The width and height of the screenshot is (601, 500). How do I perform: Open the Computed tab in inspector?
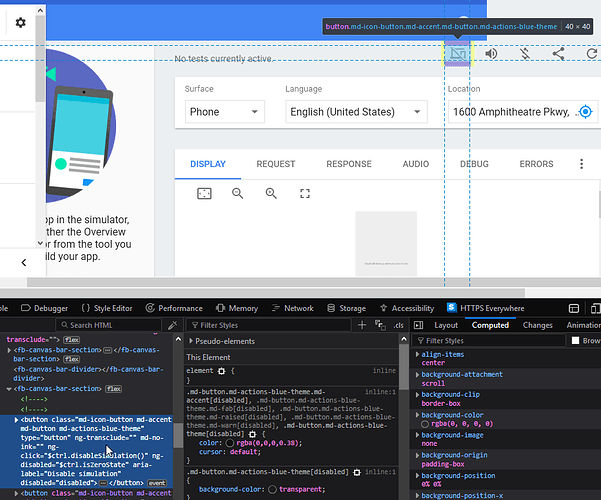pos(490,325)
